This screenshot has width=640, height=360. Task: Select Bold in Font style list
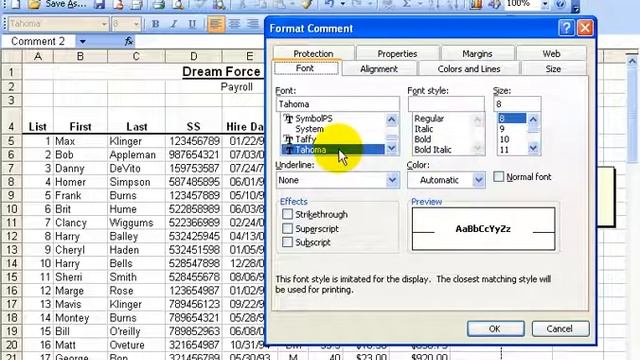click(422, 139)
